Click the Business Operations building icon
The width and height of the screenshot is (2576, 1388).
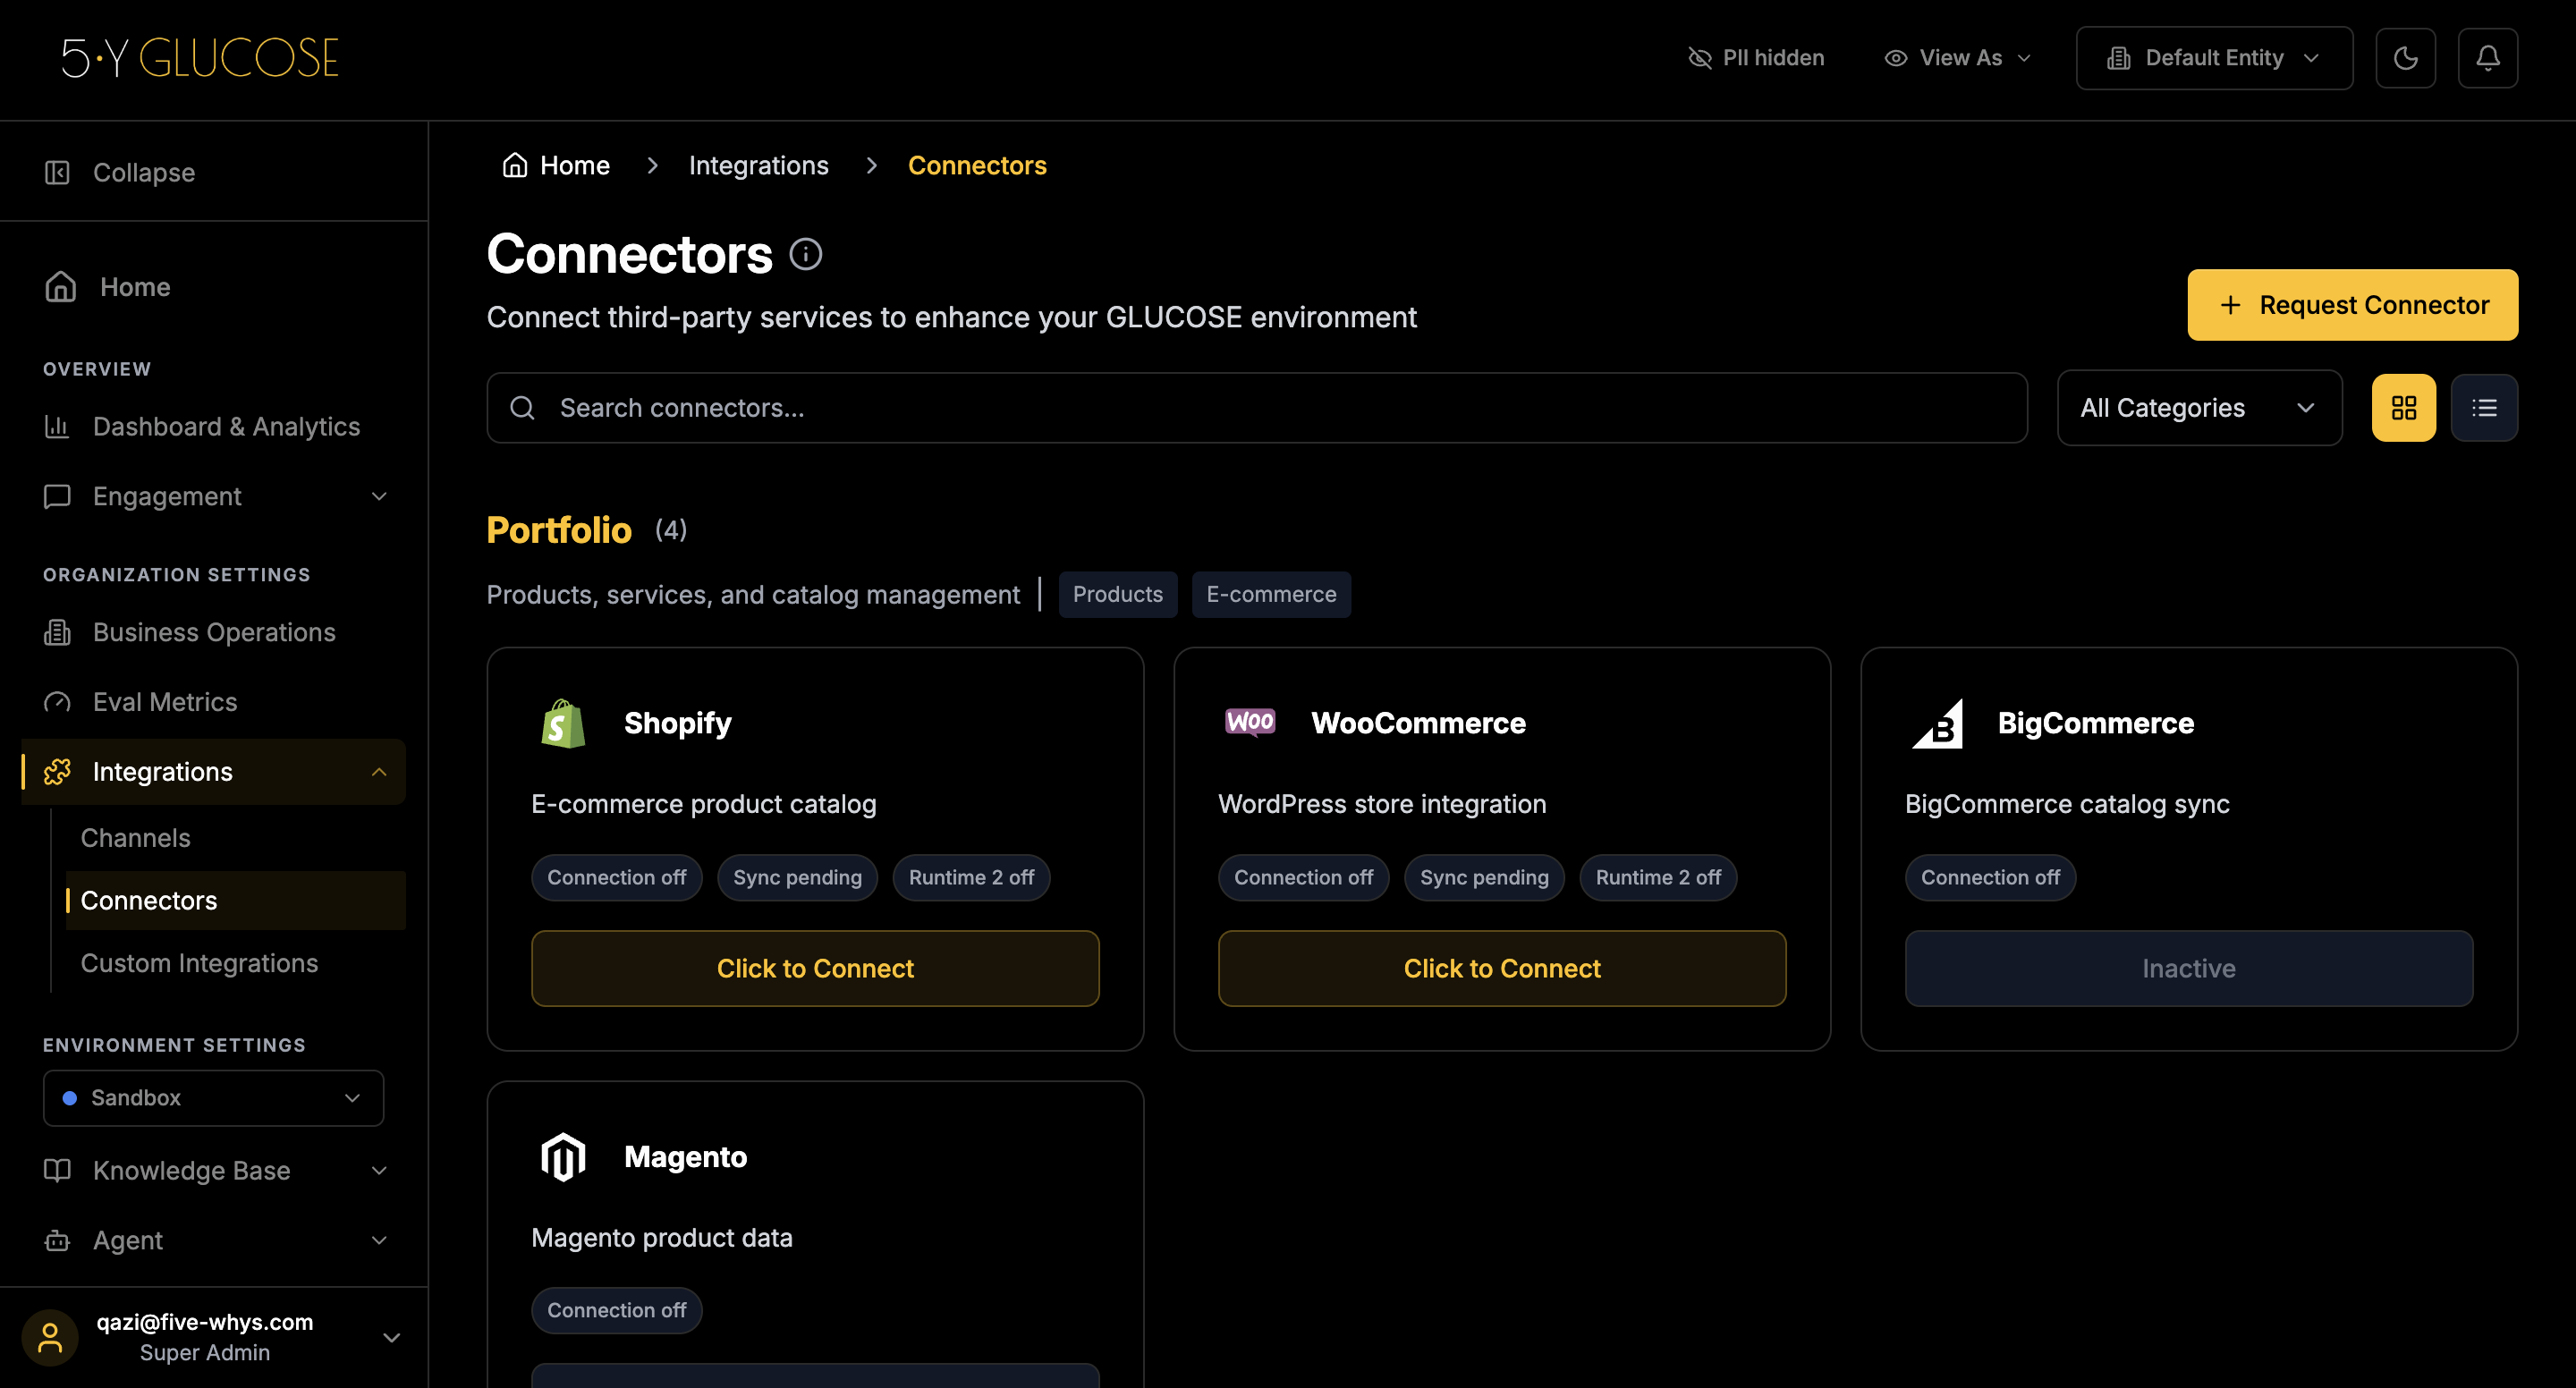(57, 632)
